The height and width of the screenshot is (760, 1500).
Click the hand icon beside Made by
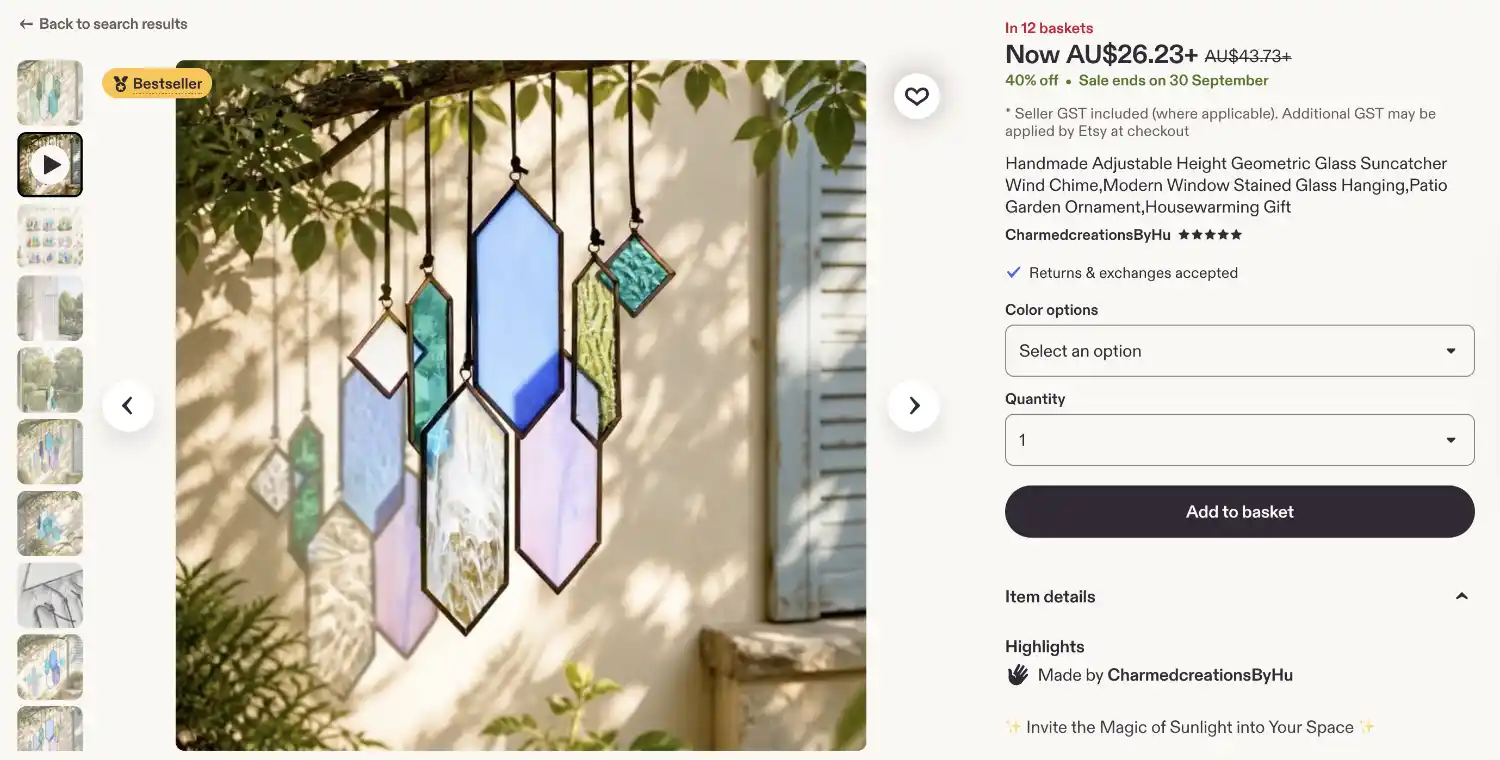click(x=1017, y=675)
